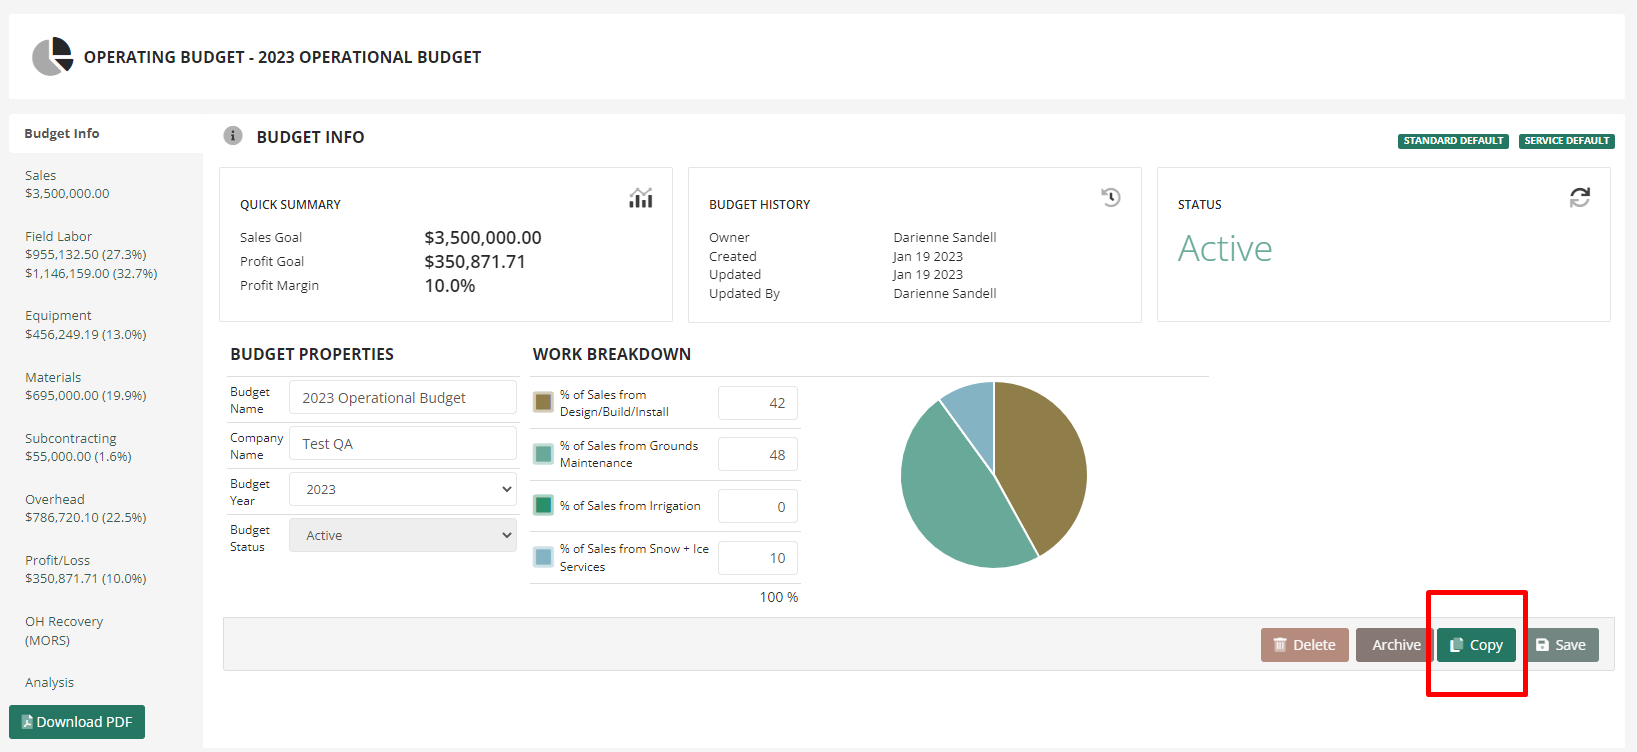Viewport: 1637px width, 752px height.
Task: Click the 100 % total text
Action: 779,597
